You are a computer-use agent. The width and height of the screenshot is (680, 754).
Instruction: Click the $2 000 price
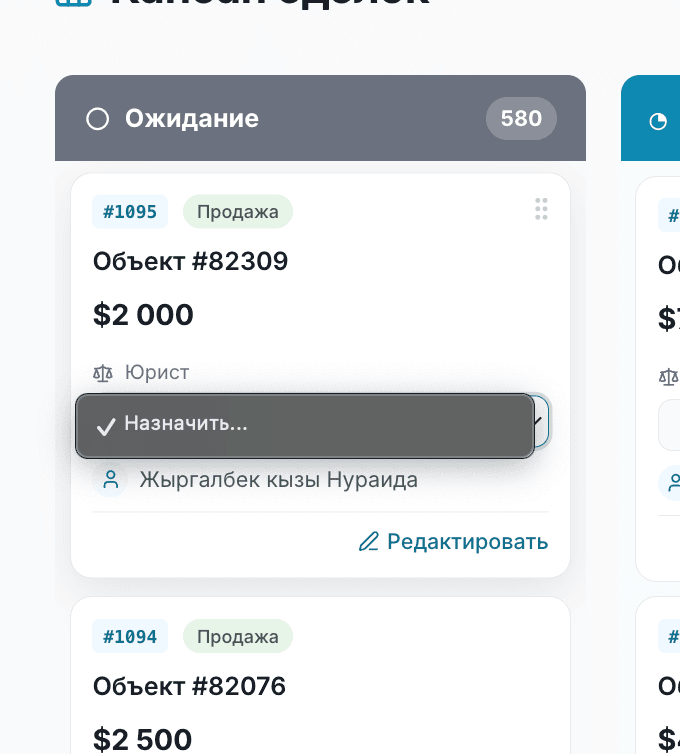pos(143,315)
